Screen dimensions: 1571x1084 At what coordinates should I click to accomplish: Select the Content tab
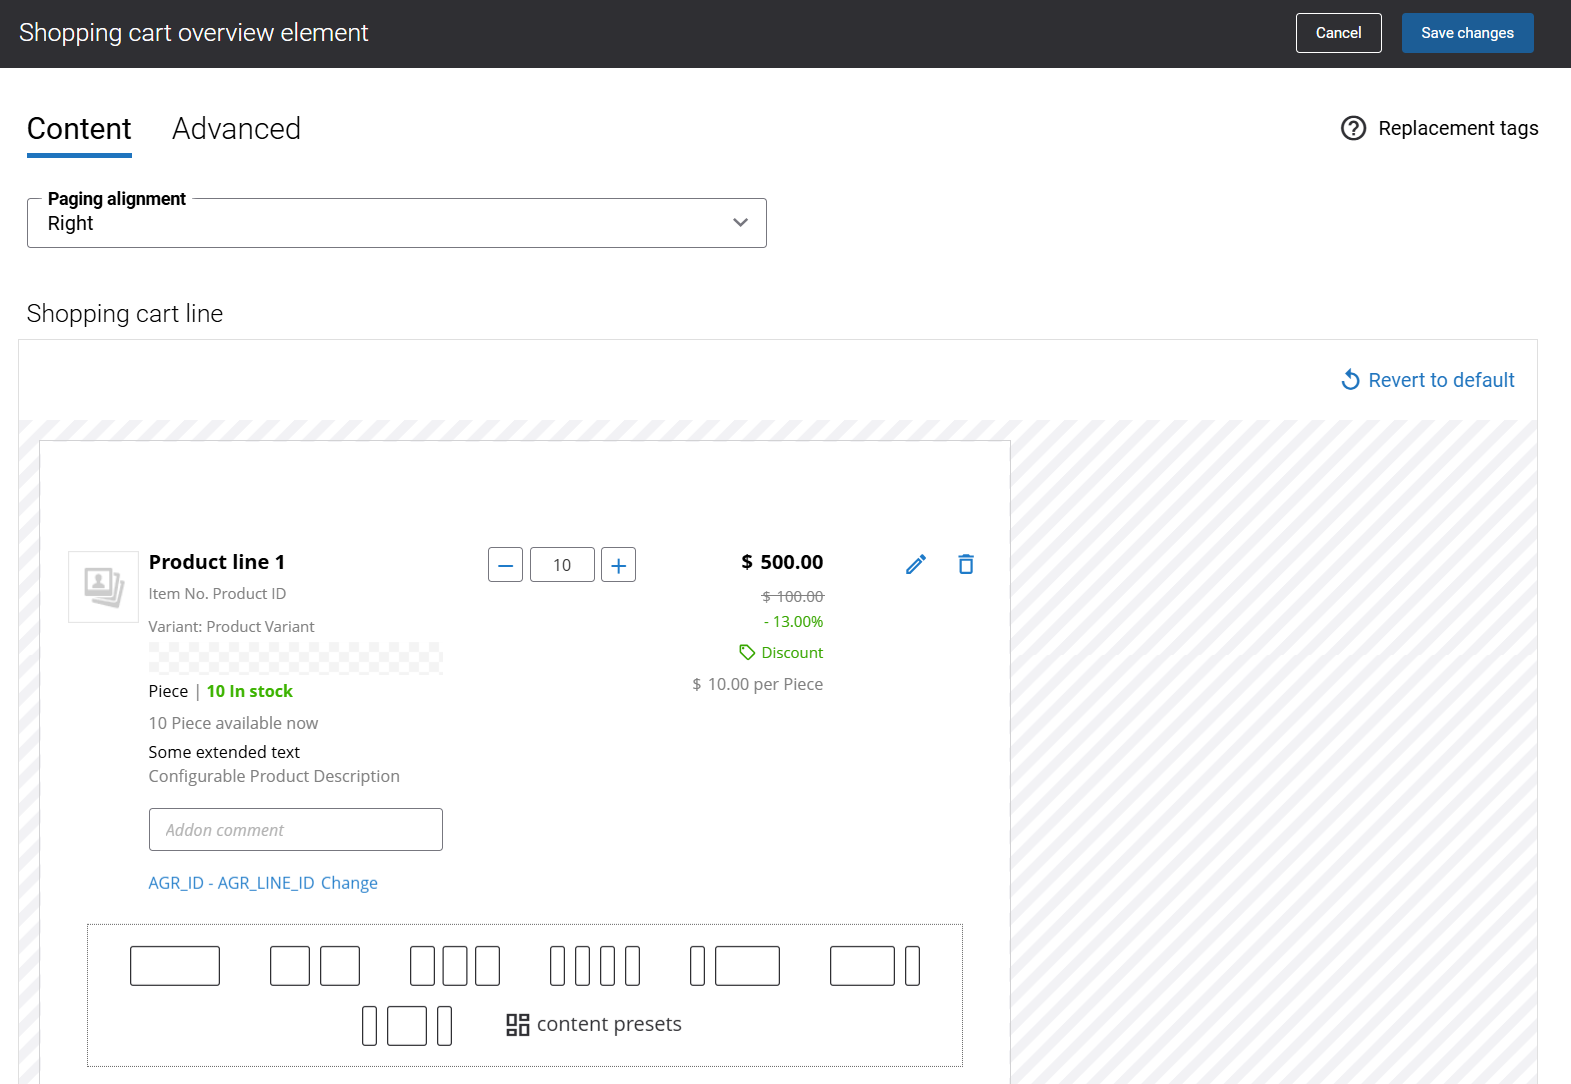coord(79,129)
